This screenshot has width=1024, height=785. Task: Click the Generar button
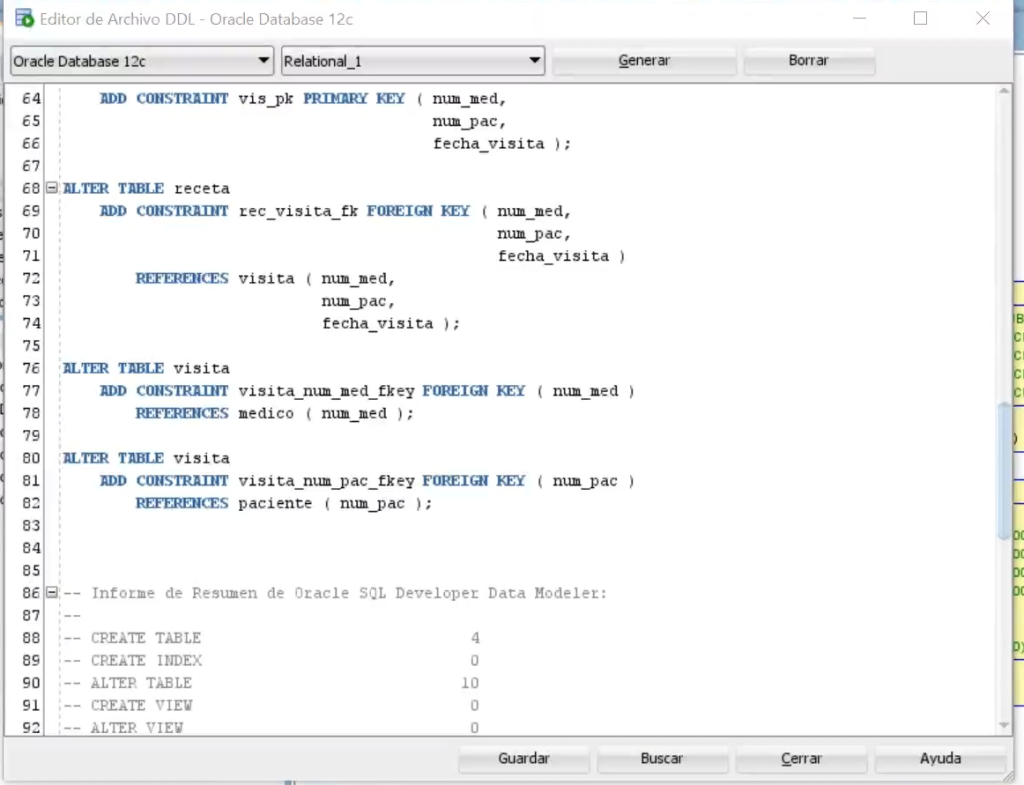tap(644, 61)
